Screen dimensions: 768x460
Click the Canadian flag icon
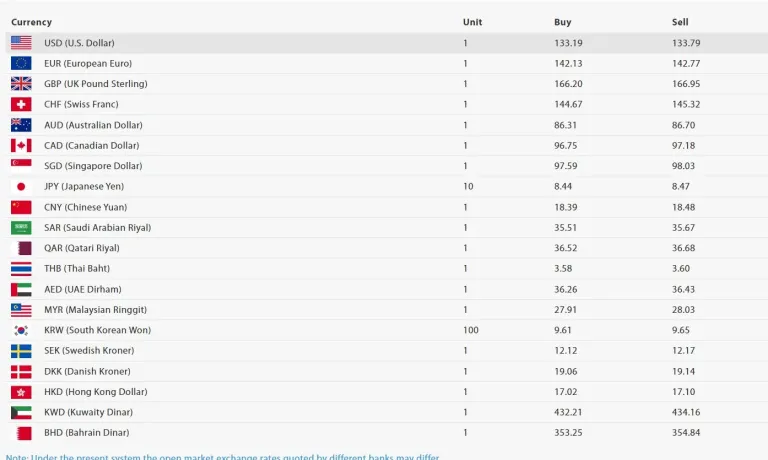pyautogui.click(x=21, y=146)
